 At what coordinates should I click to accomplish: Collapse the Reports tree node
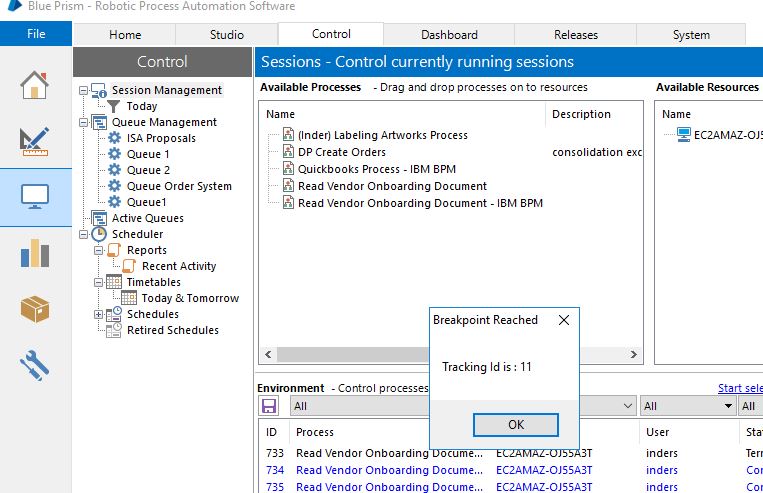tap(99, 250)
